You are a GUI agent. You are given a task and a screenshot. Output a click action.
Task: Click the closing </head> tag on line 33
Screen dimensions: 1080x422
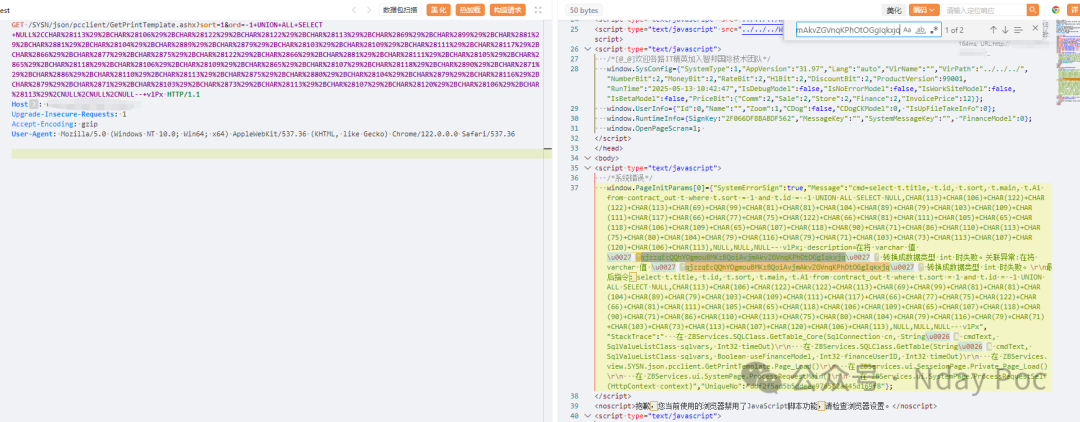(x=609, y=148)
